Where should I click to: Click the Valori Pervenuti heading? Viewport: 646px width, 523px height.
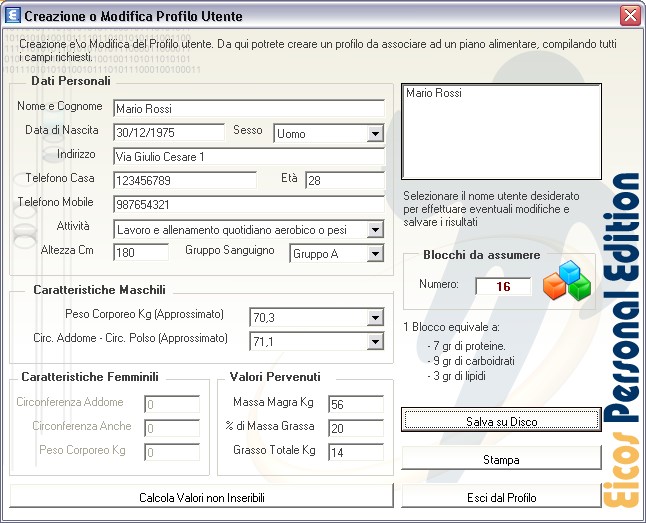click(275, 376)
